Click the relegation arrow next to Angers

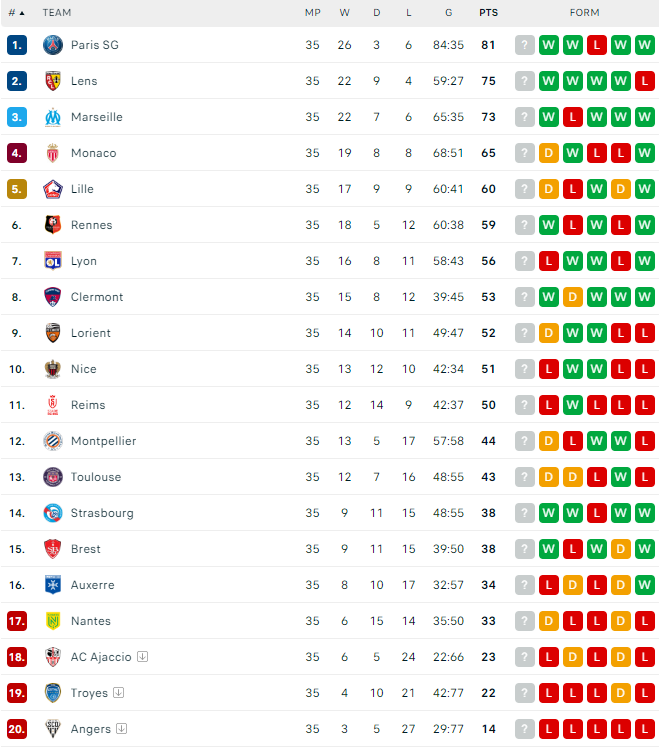pos(122,729)
